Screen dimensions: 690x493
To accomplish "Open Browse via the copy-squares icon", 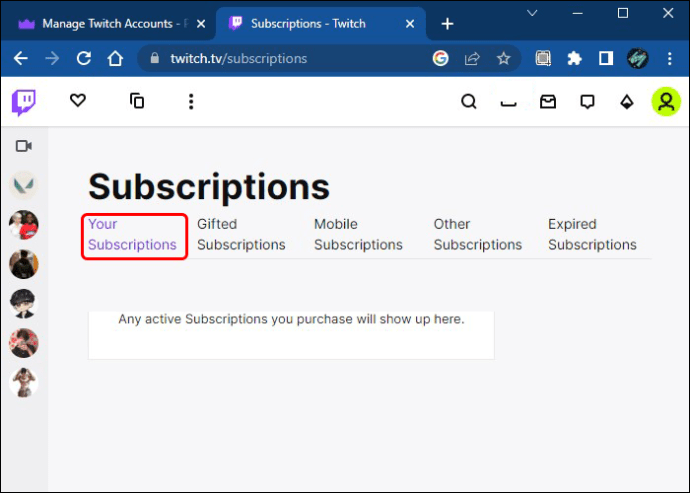I will point(137,101).
